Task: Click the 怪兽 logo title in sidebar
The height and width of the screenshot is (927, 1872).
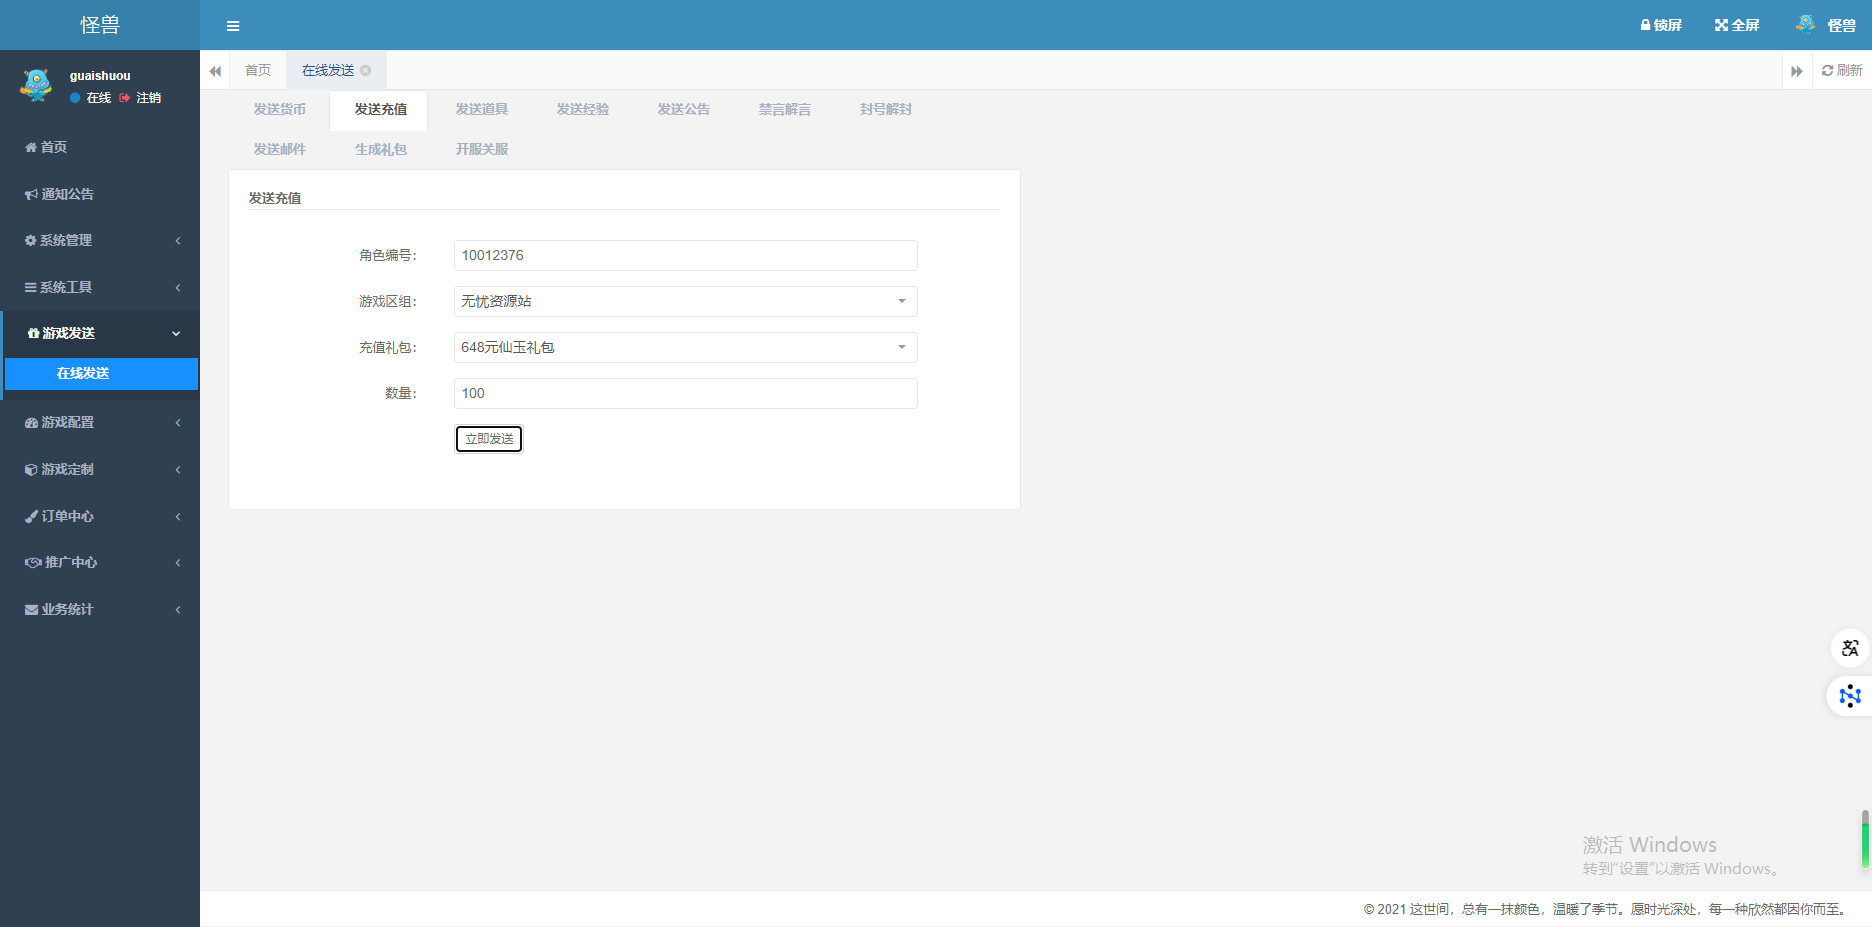Action: 100,25
